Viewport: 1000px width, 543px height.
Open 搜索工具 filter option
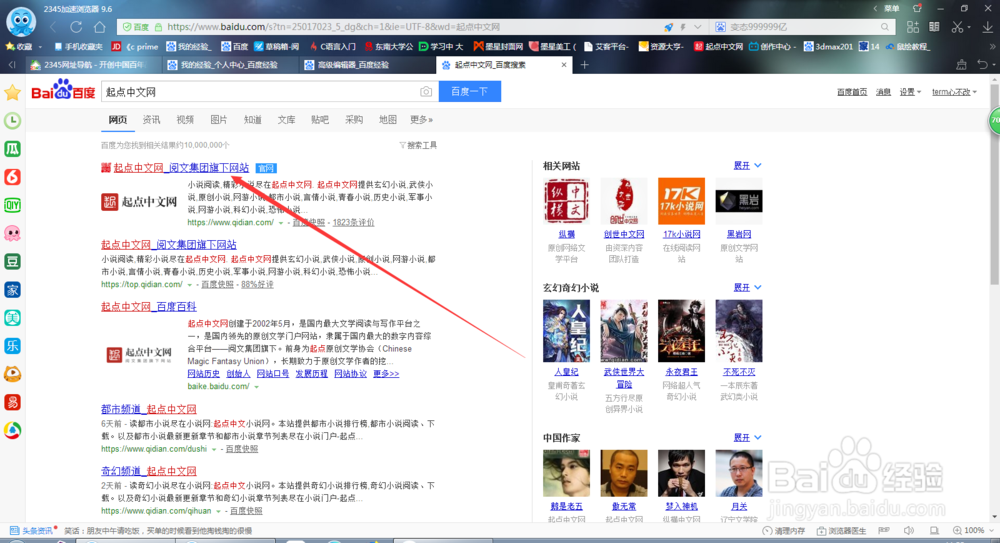click(418, 145)
